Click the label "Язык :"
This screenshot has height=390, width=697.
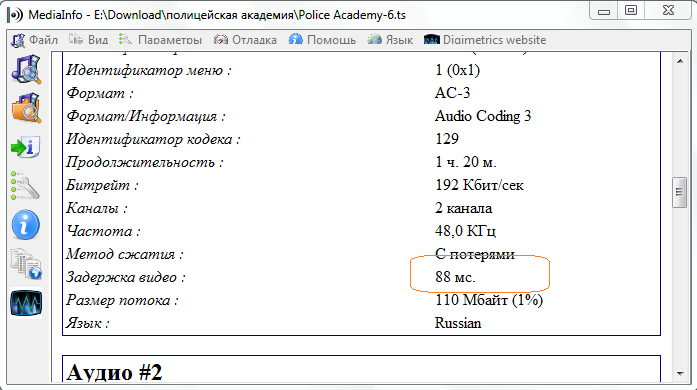click(88, 323)
